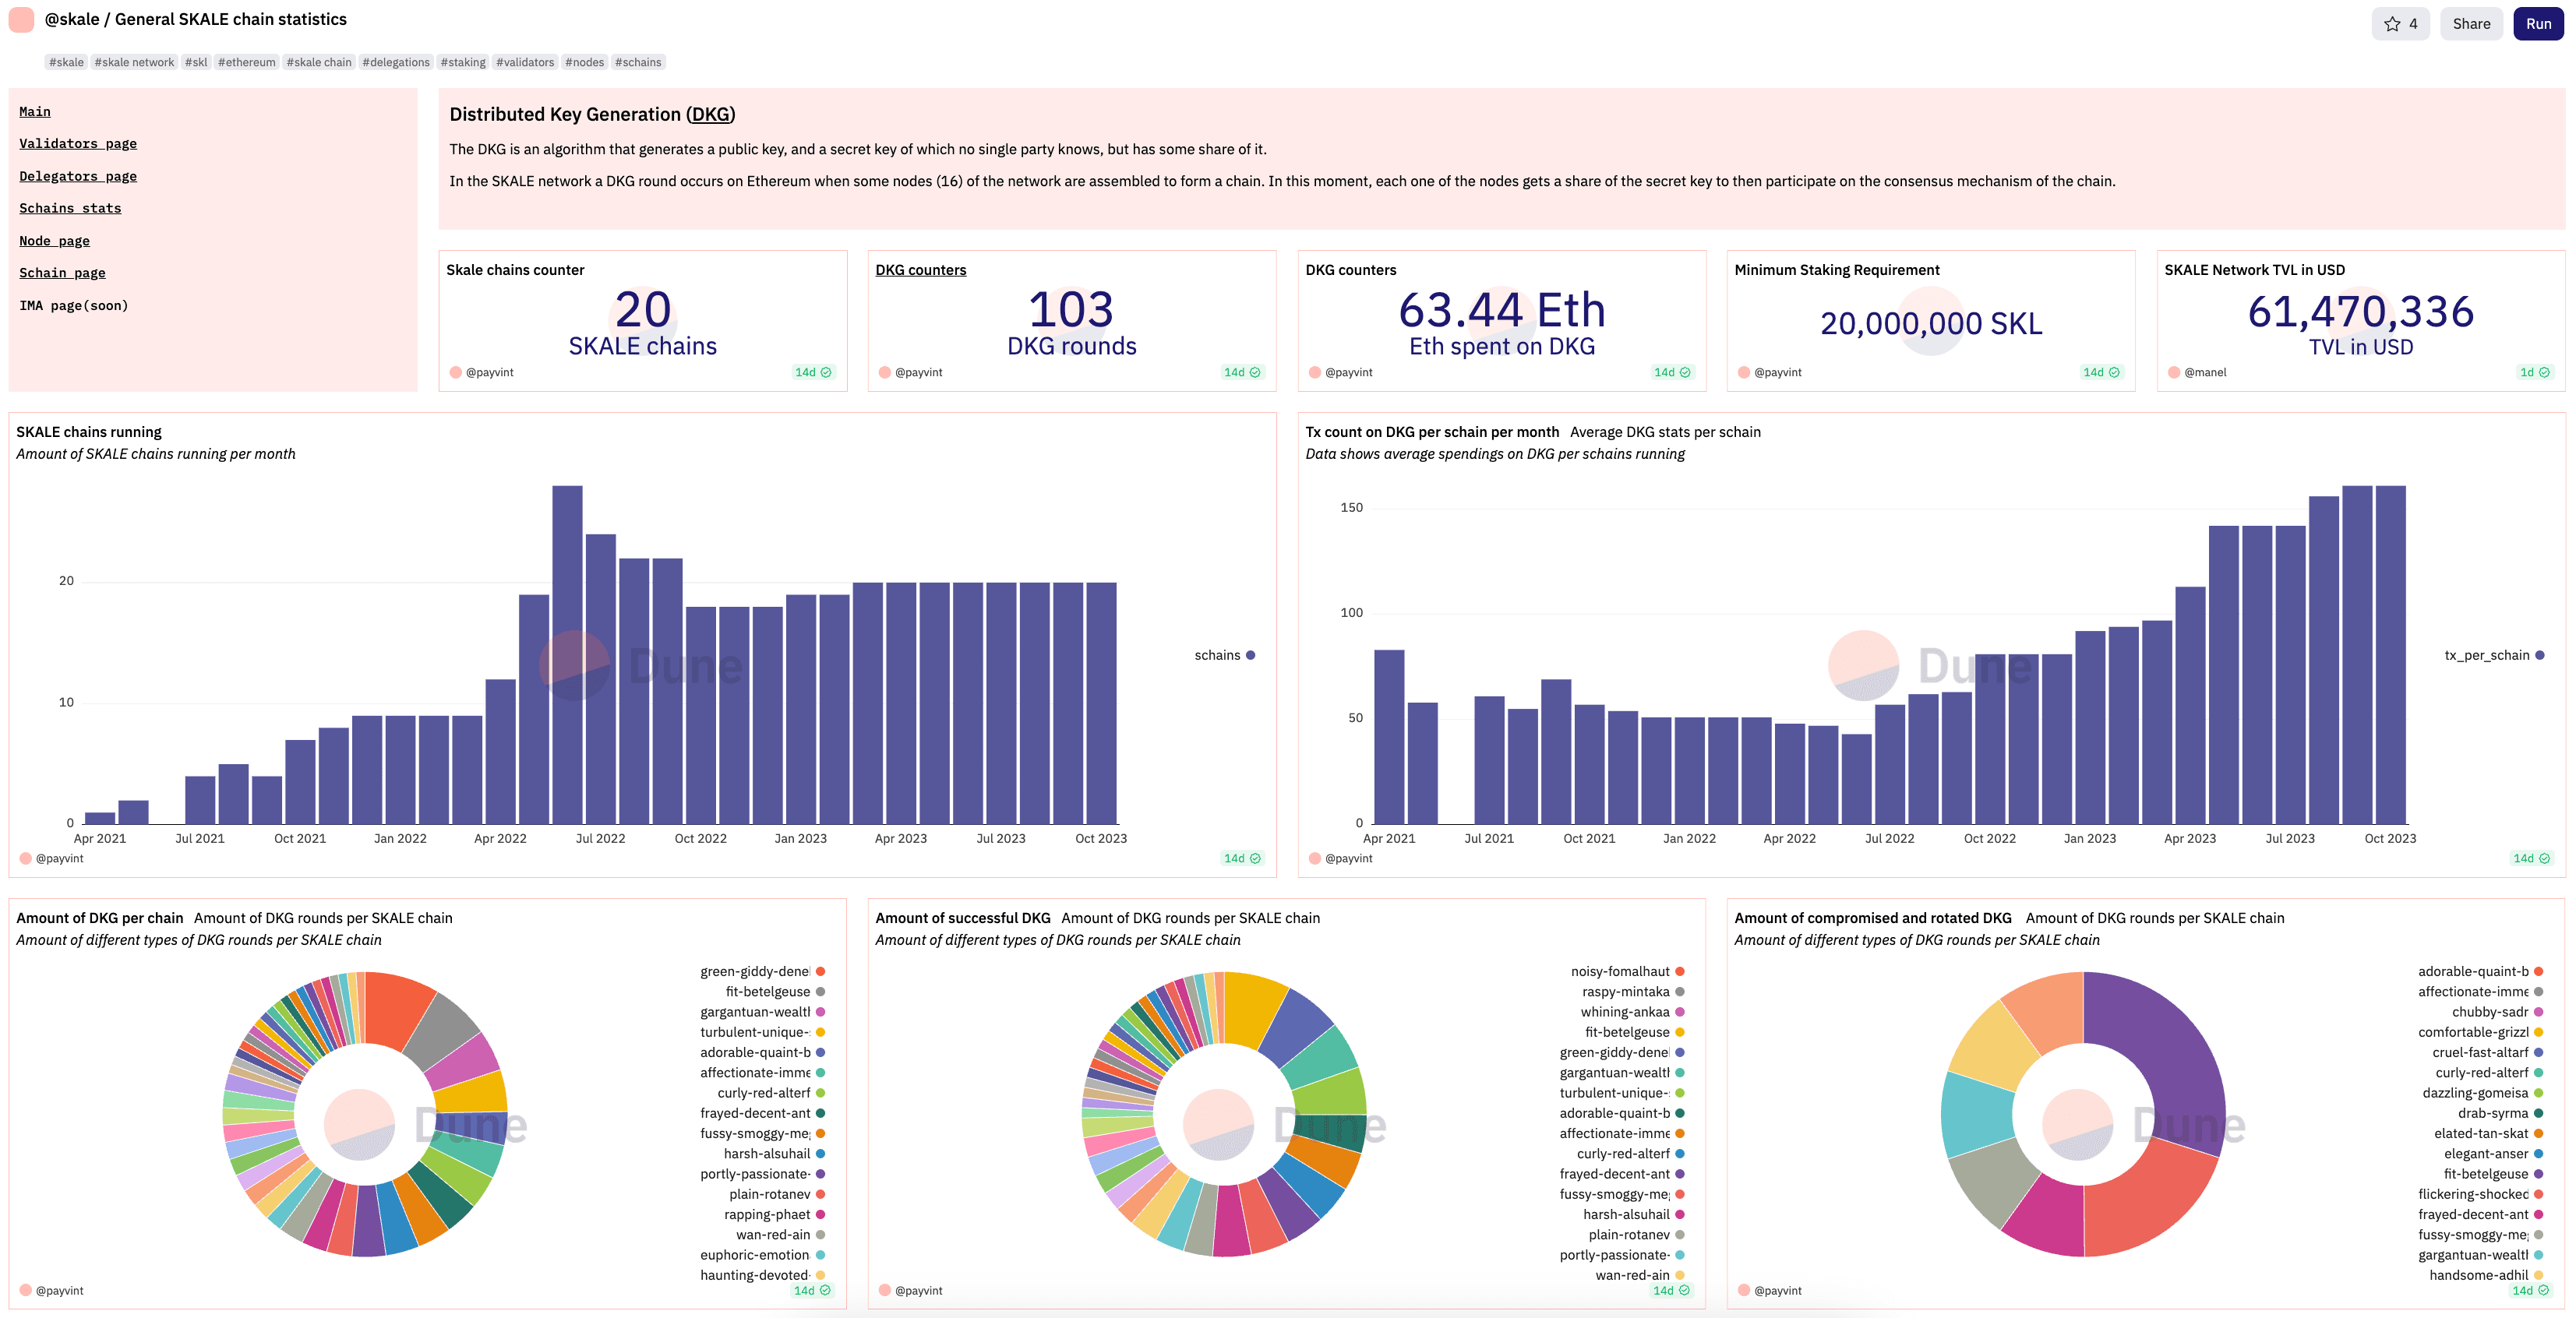The image size is (2576, 1318).
Task: Star this dashboard
Action: (x=2399, y=24)
